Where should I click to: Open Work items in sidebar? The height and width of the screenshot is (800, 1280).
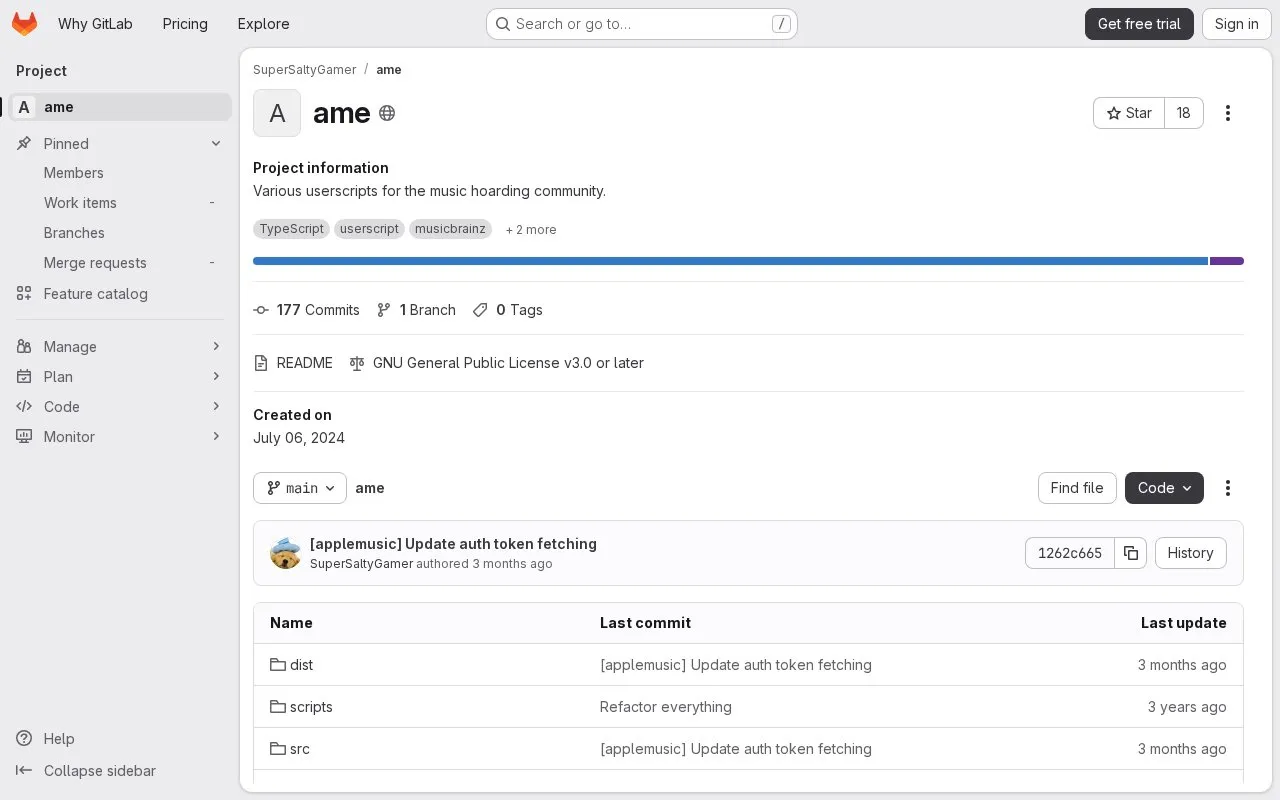point(120,203)
